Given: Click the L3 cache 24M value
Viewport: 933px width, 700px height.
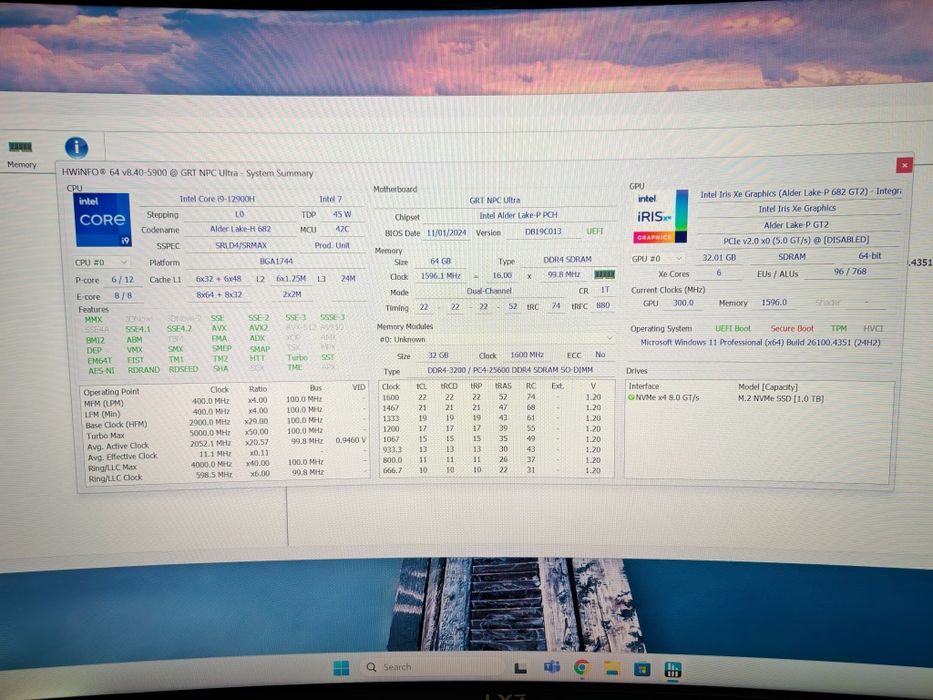Looking at the screenshot, I should point(348,278).
